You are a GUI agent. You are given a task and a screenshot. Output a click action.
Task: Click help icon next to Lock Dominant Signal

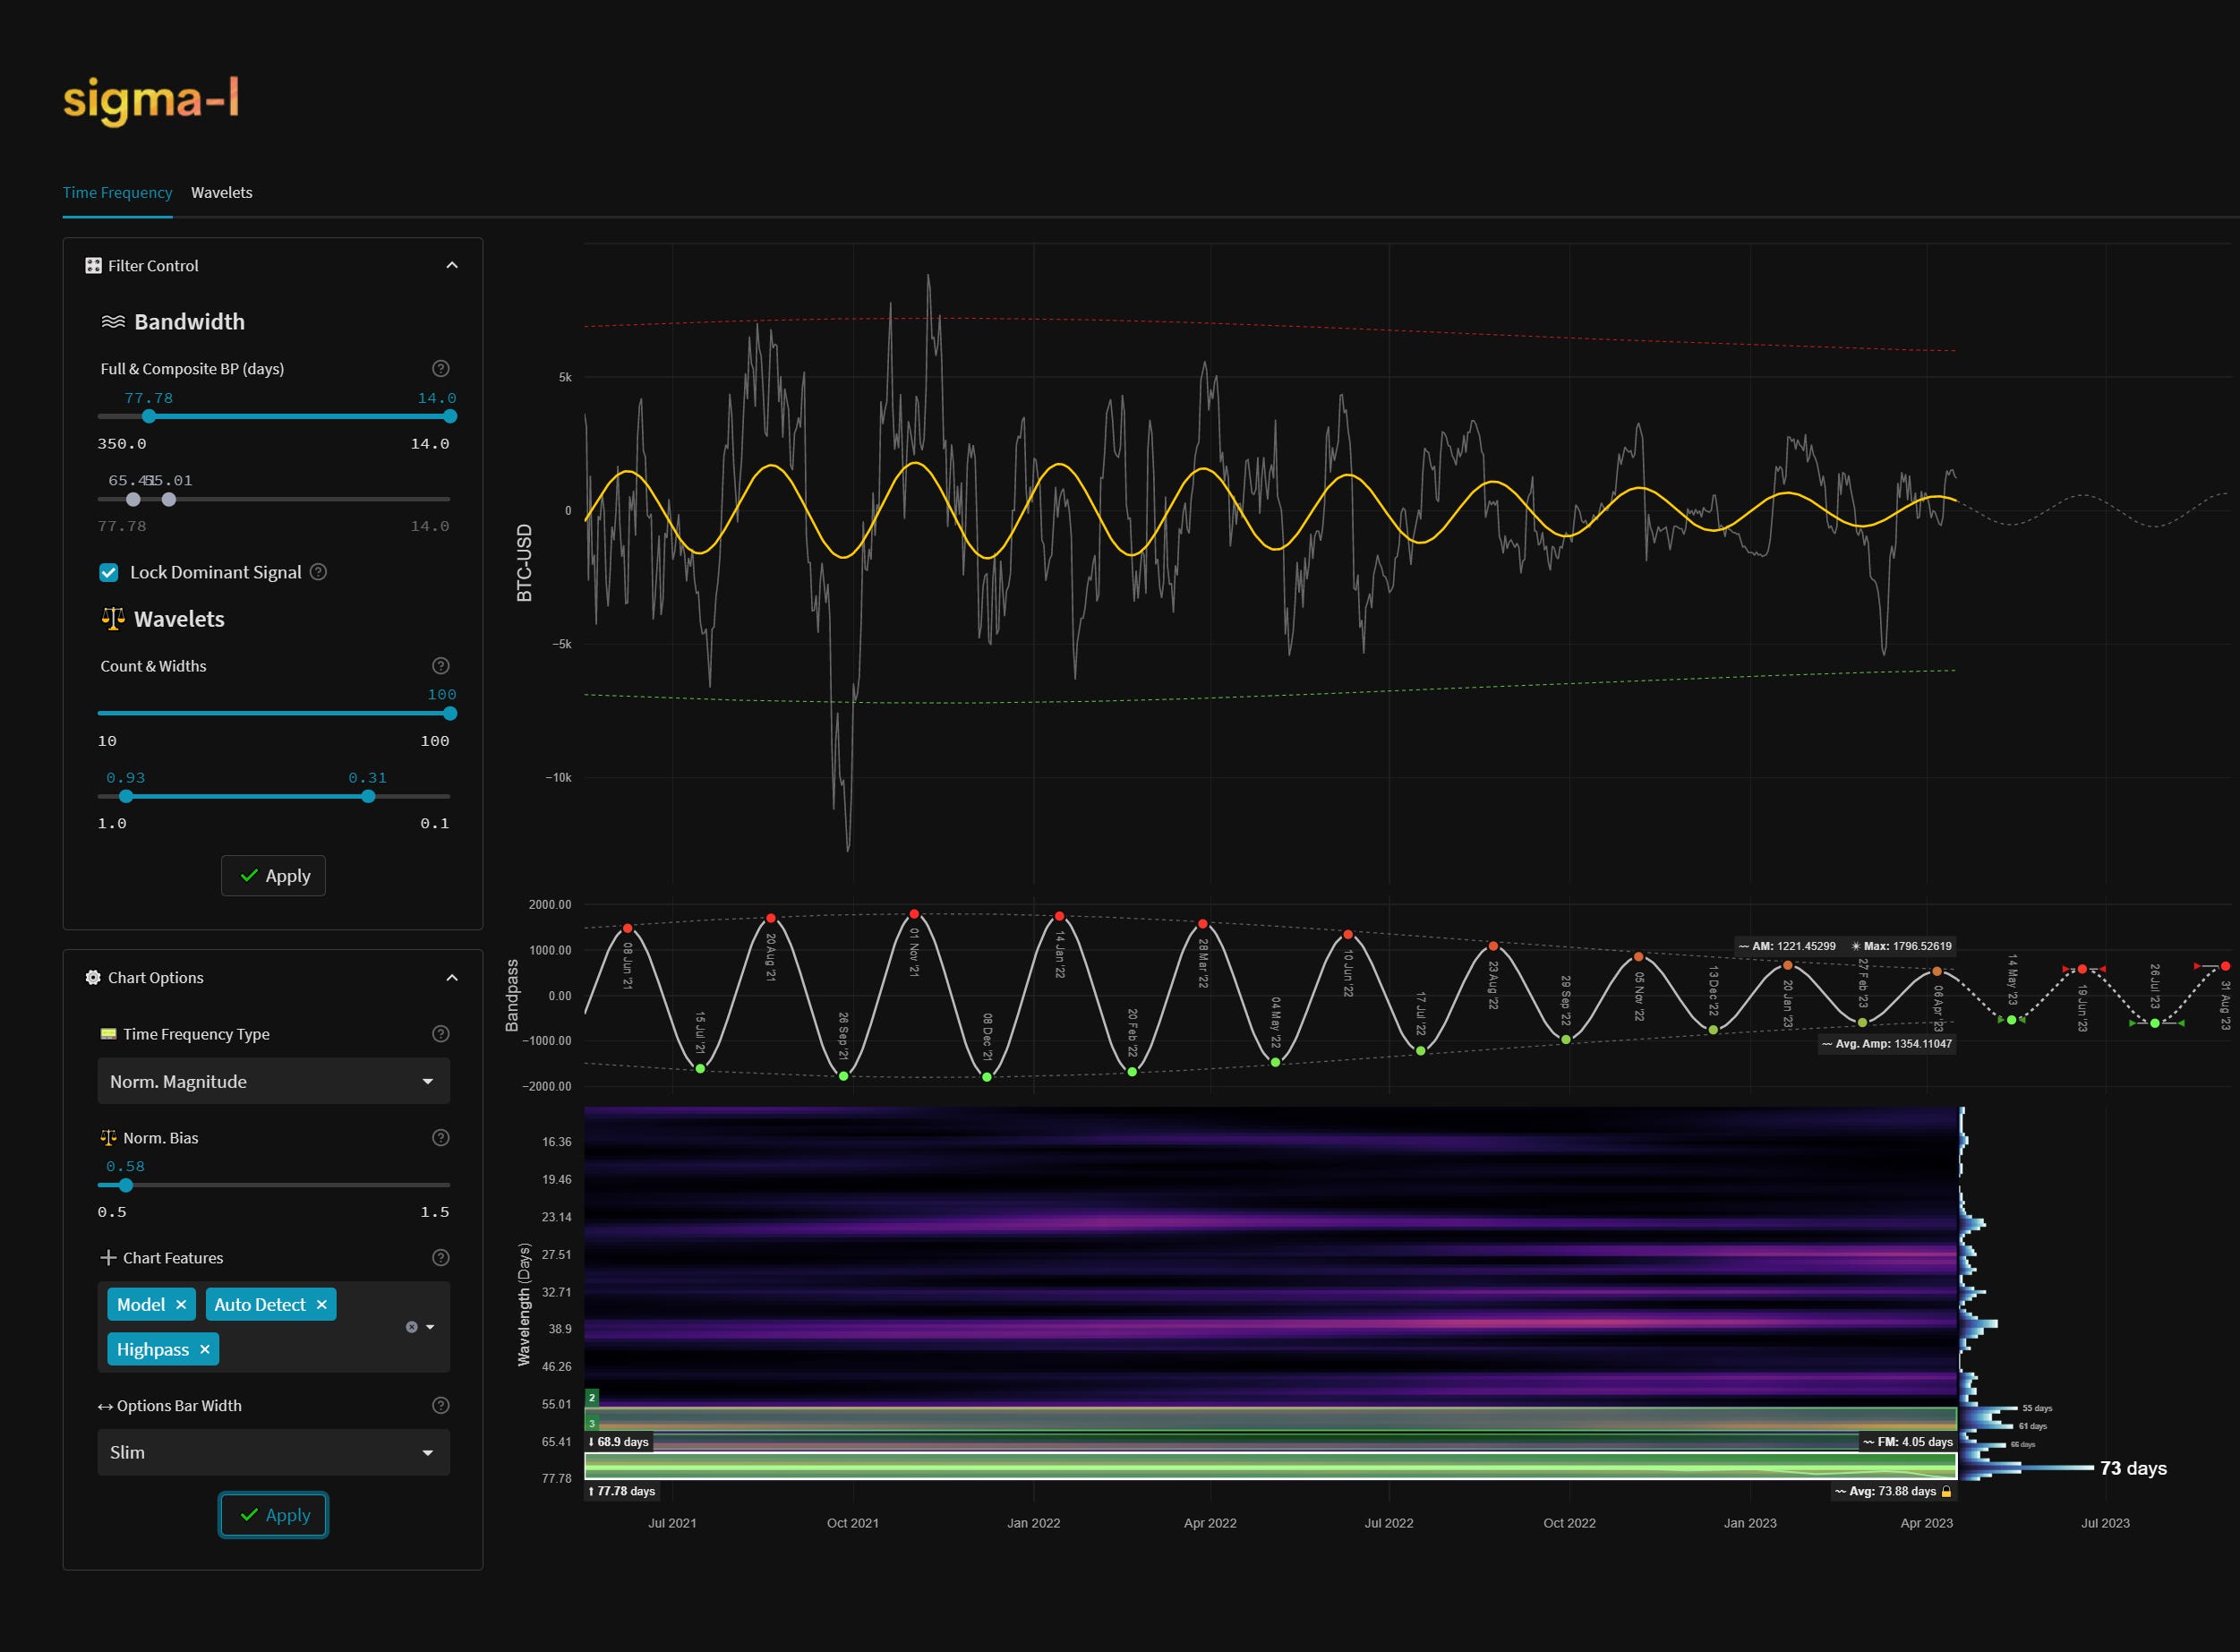318,572
